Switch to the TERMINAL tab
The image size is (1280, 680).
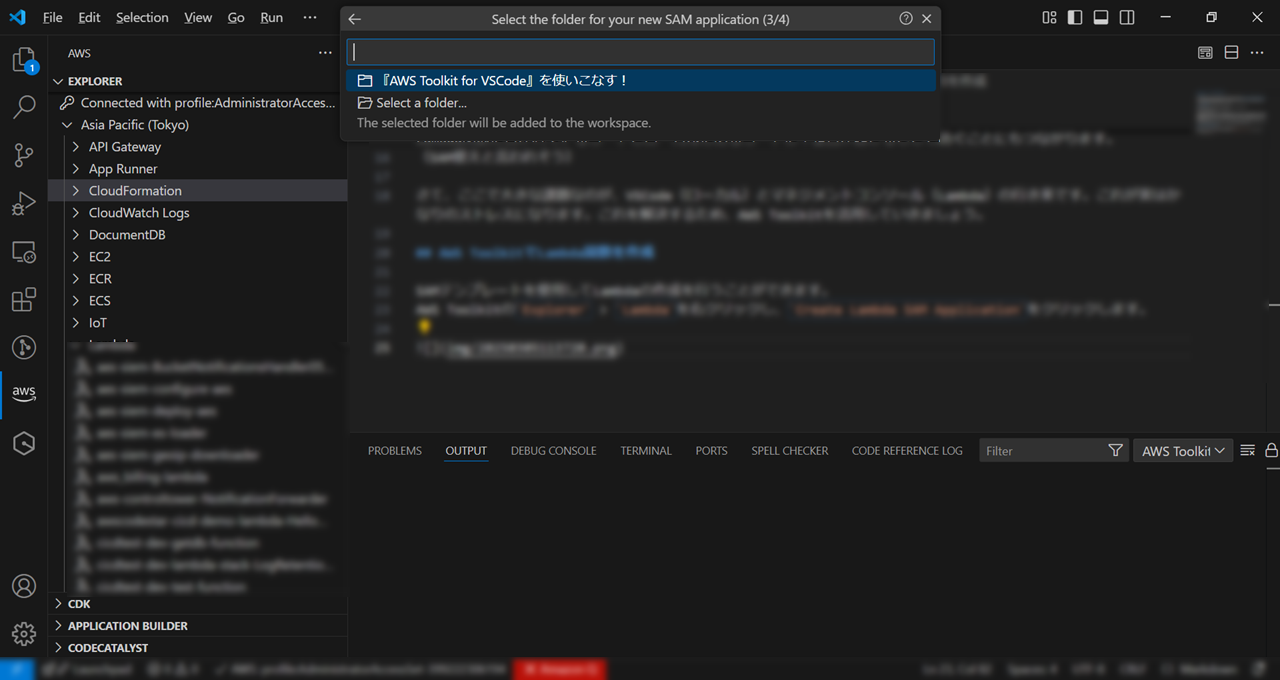tap(645, 450)
